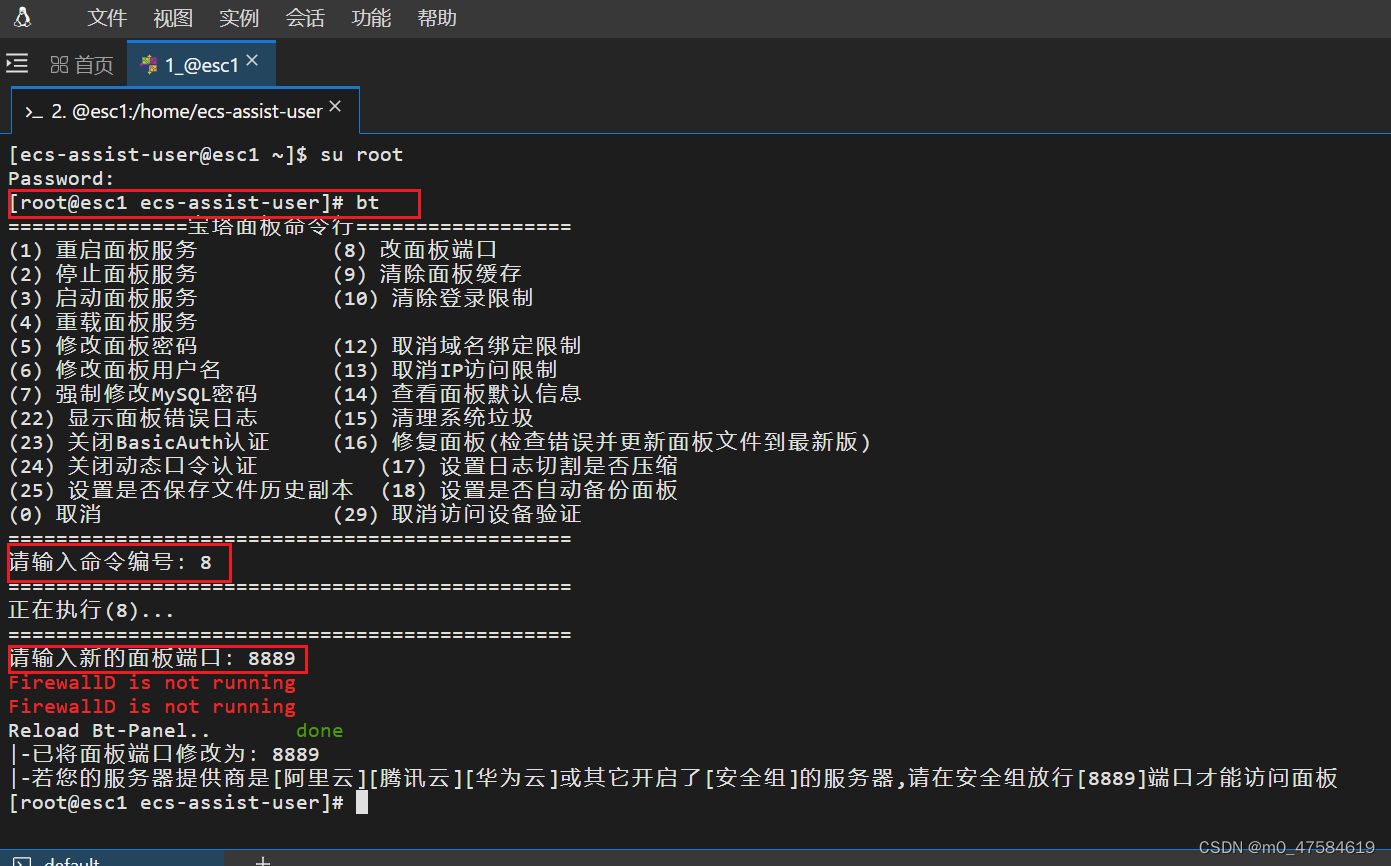Click option (2) 停止面板服务
This screenshot has height=866, width=1391.
(103, 274)
